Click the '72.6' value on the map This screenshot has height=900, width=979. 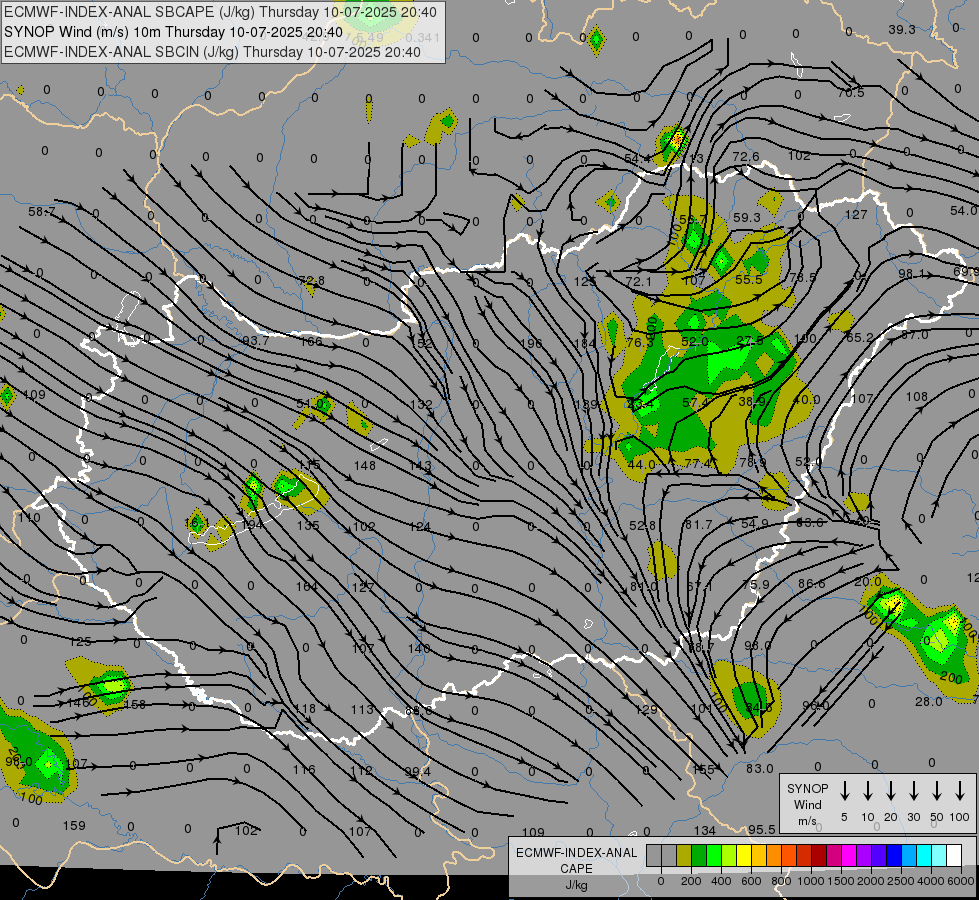coord(745,156)
